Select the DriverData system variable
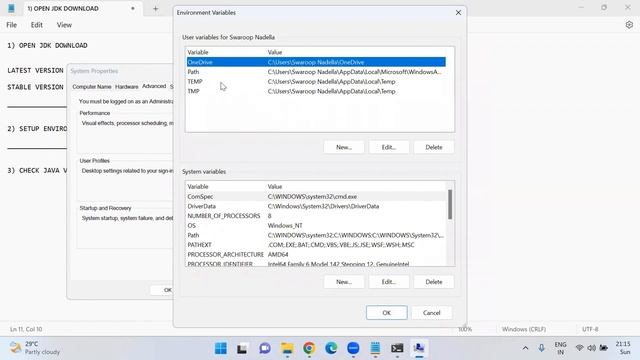The width and height of the screenshot is (640, 360). pyautogui.click(x=316, y=207)
